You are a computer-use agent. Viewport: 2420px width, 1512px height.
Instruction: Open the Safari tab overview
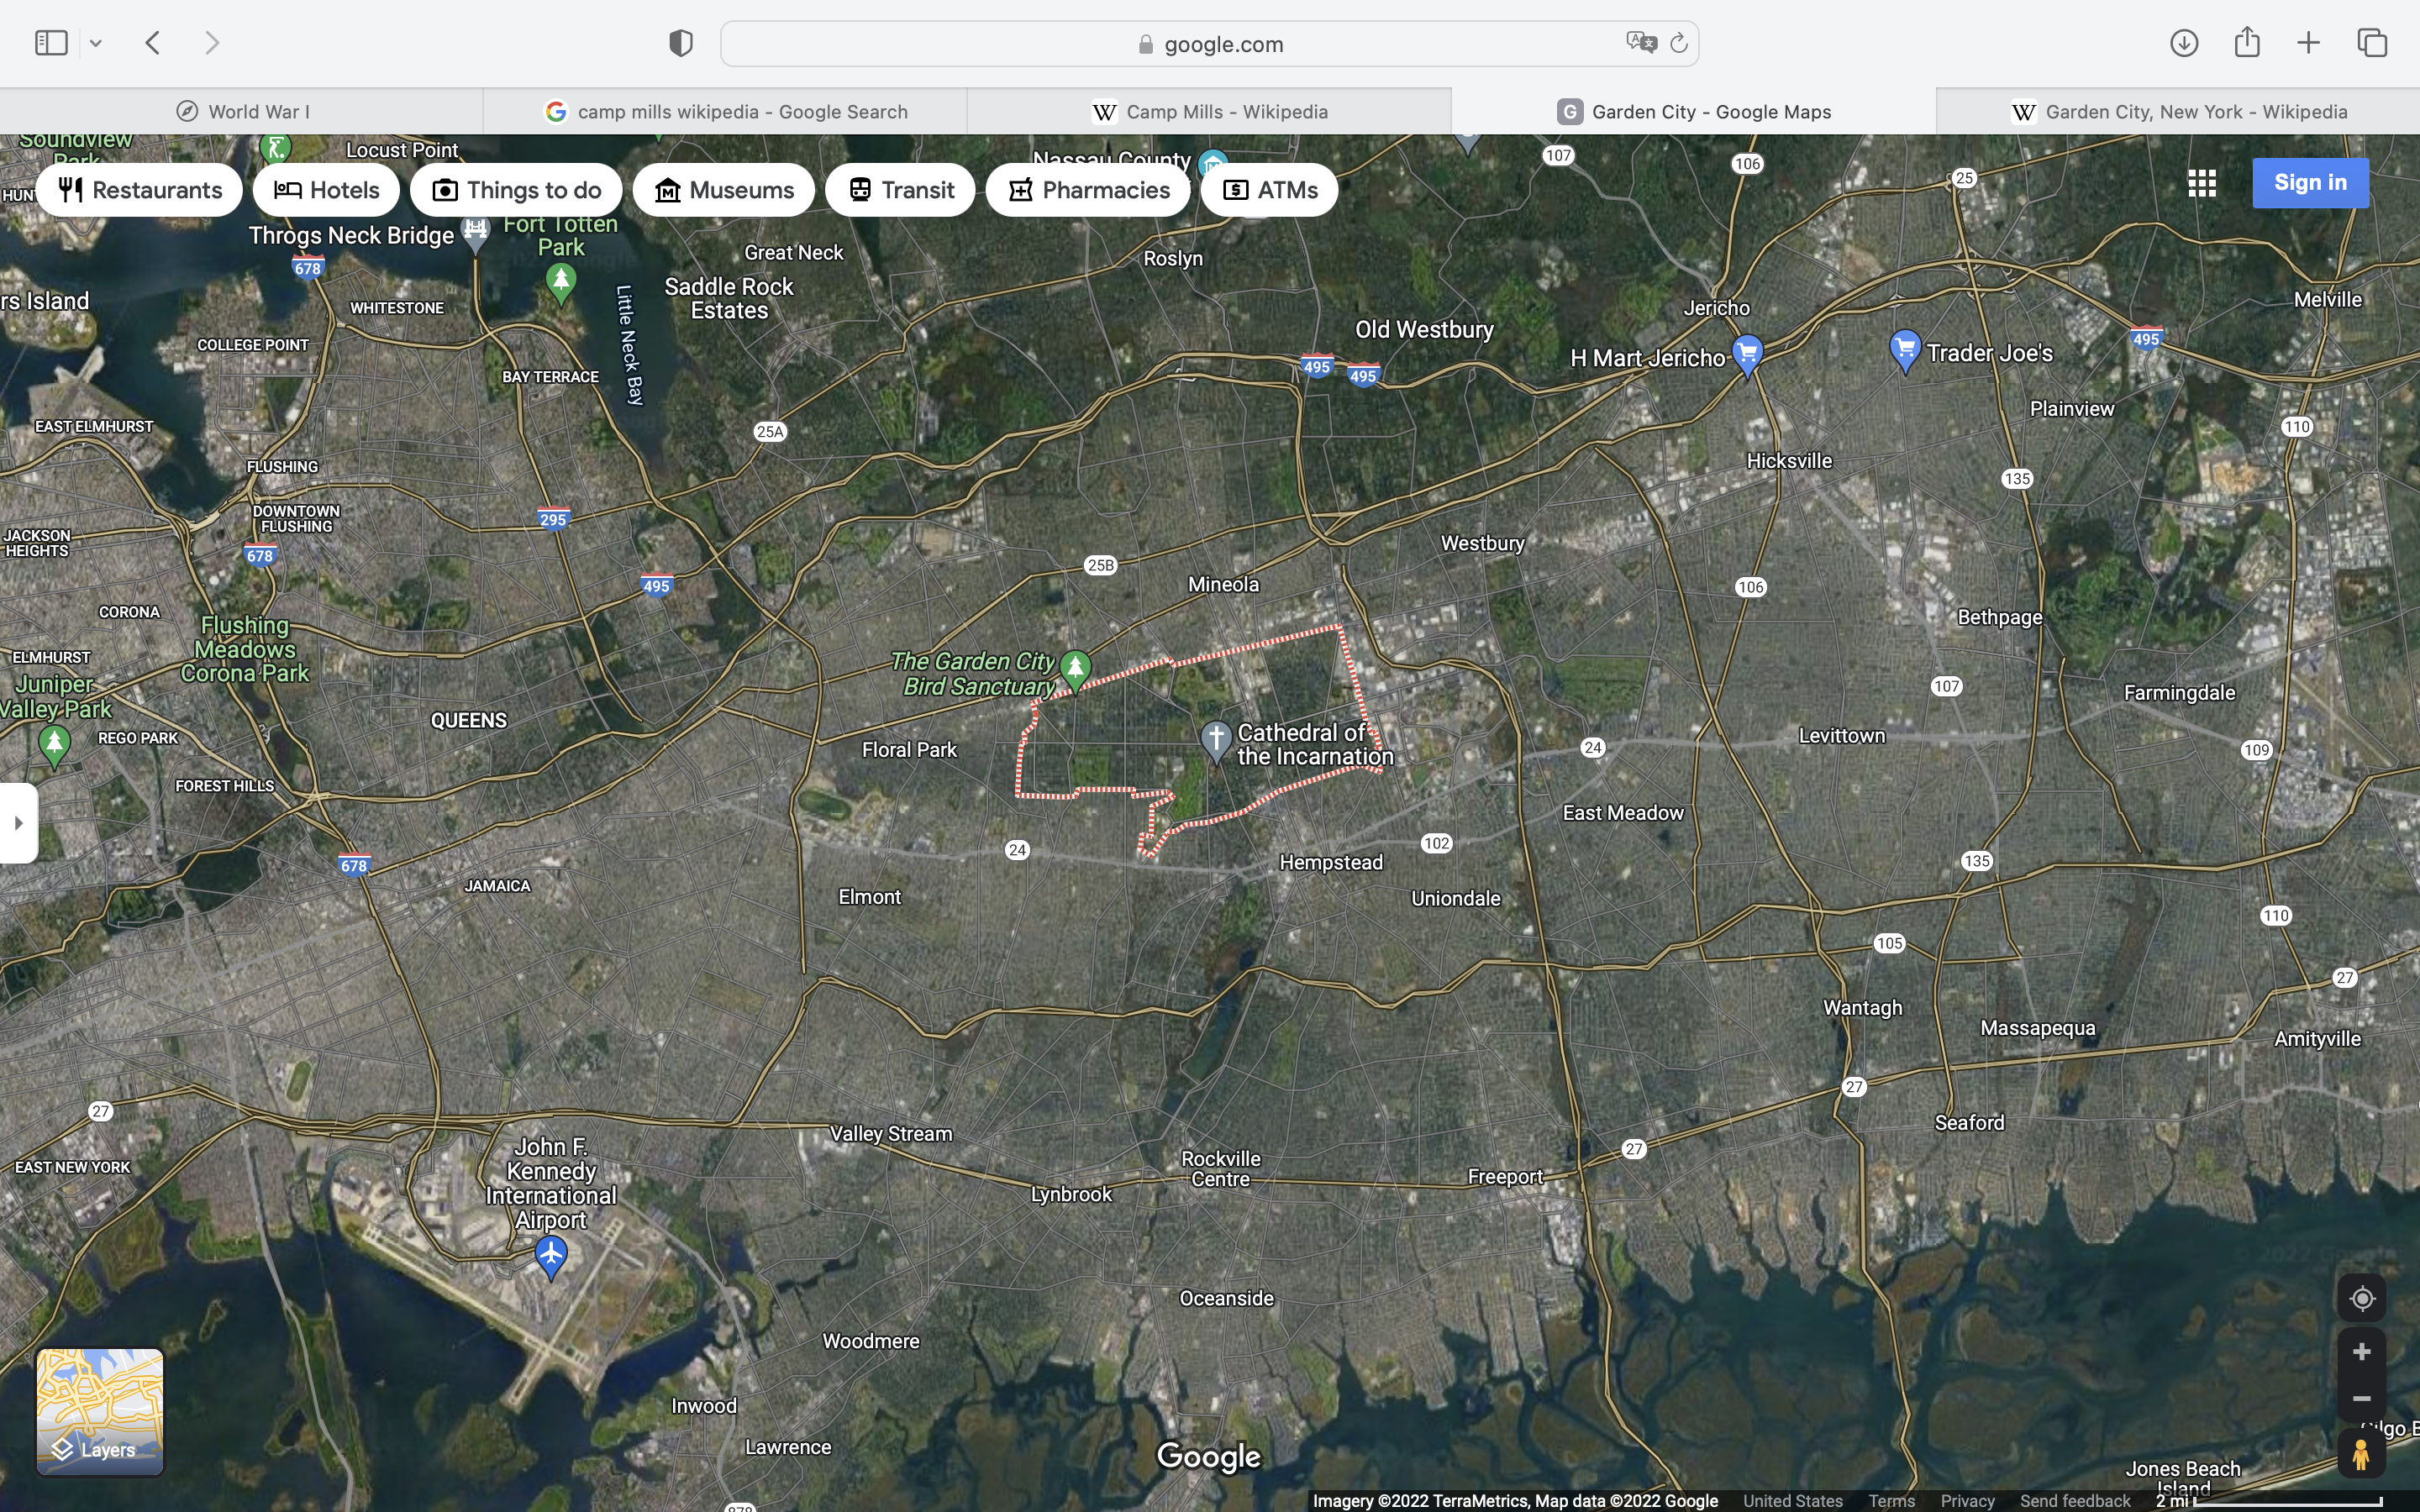point(2372,43)
